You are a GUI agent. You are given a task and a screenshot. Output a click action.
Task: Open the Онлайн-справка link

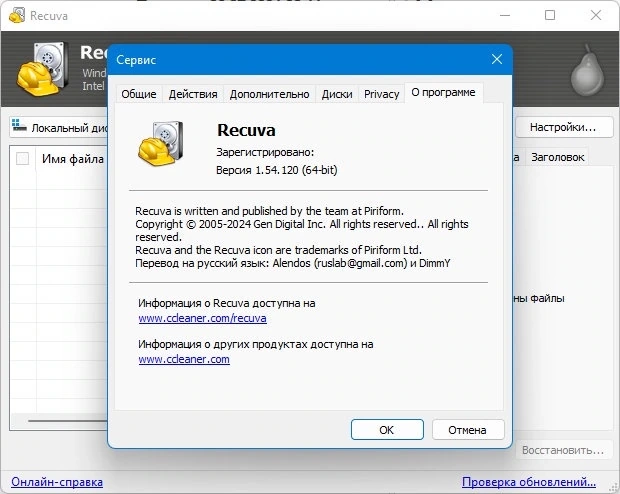pos(57,482)
